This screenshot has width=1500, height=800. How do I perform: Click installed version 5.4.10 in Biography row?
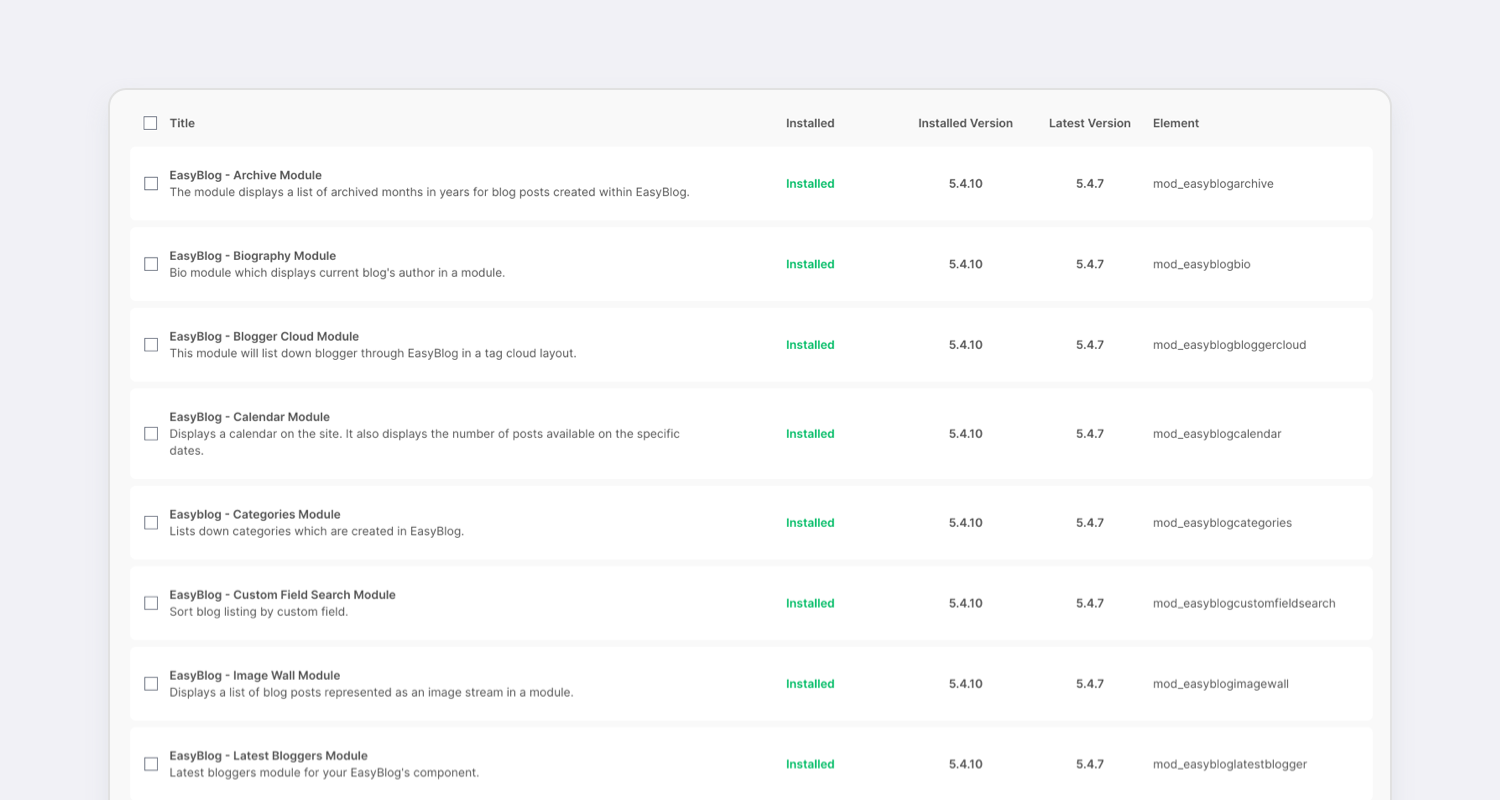pyautogui.click(x=965, y=264)
